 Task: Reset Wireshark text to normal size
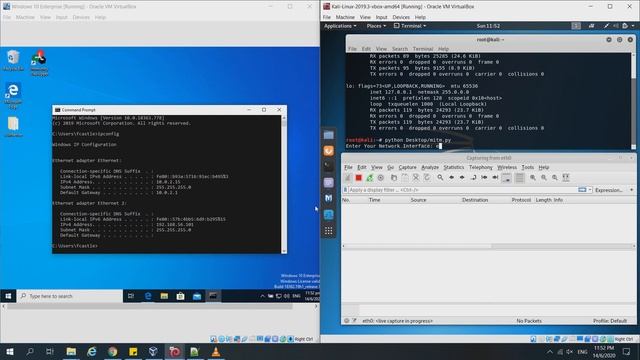555,178
